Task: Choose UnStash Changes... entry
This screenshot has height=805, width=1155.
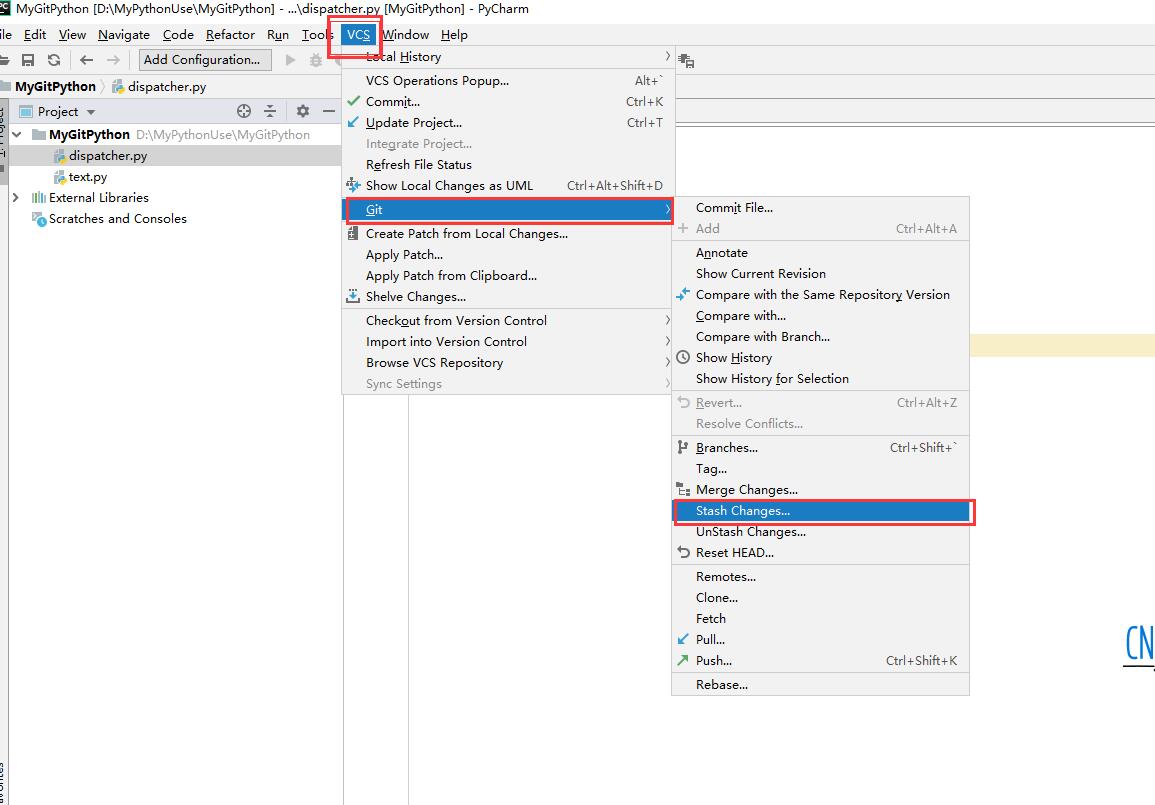Action: tap(821, 532)
